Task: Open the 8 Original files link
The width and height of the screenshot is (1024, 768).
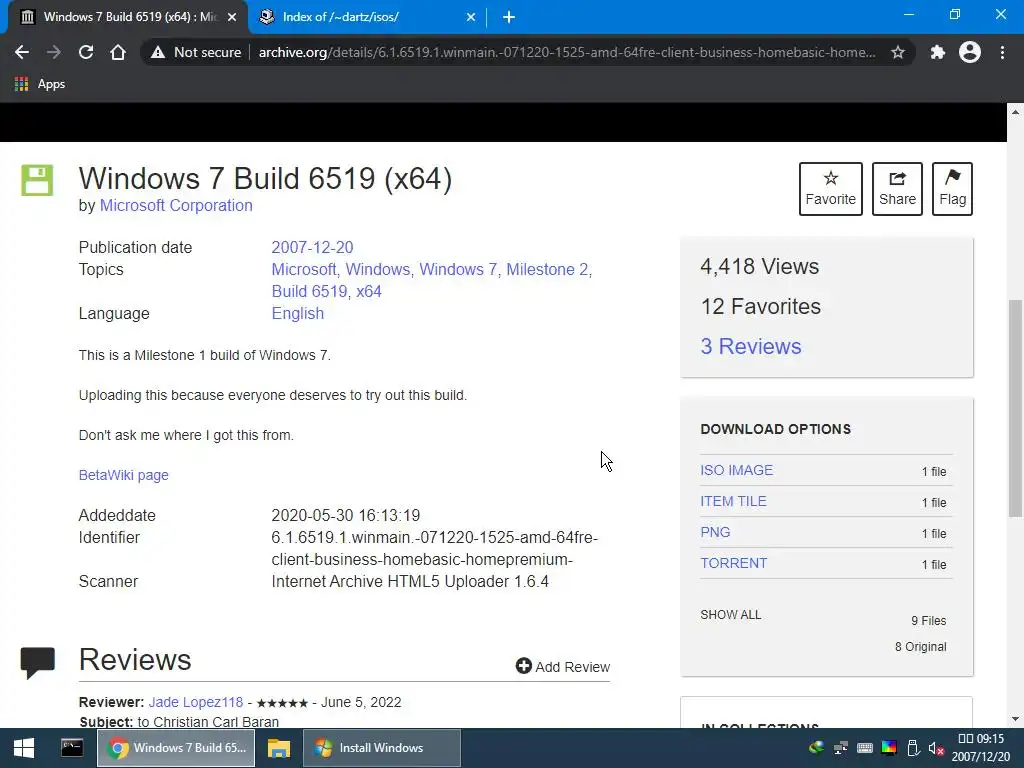Action: click(920, 647)
